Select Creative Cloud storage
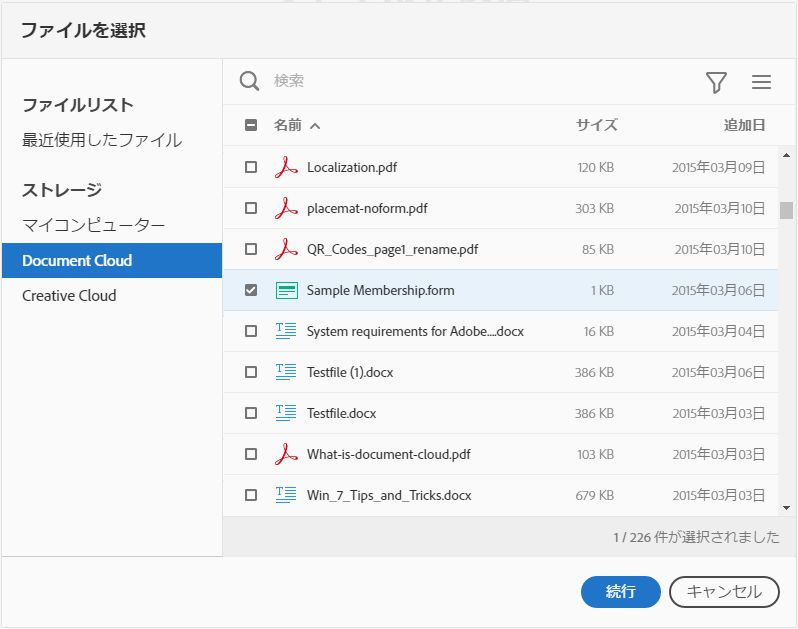The width and height of the screenshot is (798, 629). pyautogui.click(x=69, y=296)
